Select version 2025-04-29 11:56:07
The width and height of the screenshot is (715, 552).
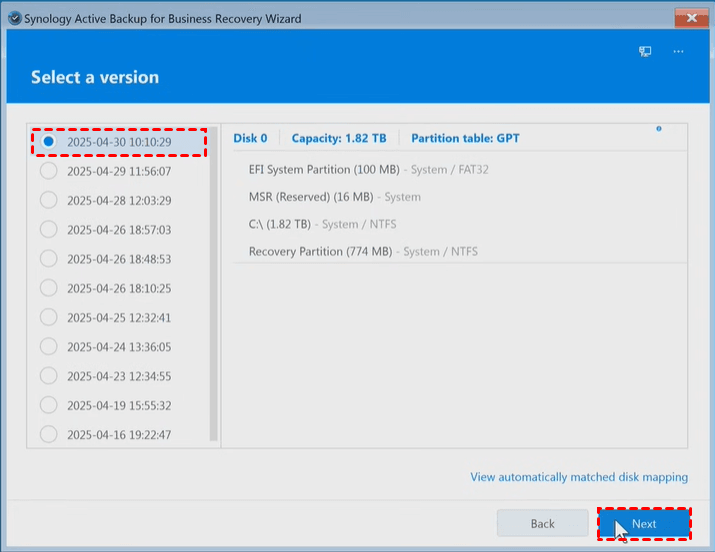(49, 171)
